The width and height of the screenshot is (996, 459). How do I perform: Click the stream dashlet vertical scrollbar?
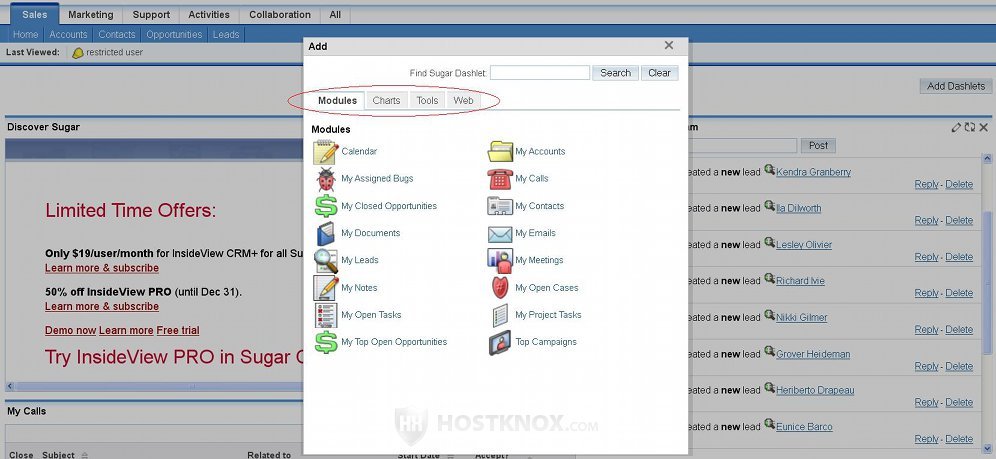tap(987, 282)
